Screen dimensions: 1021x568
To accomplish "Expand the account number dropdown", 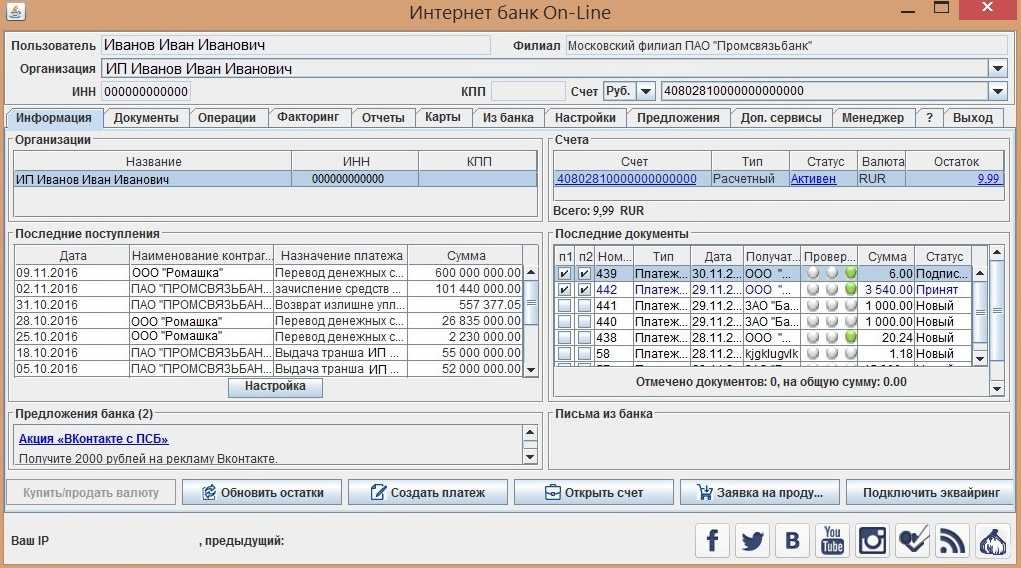I will tap(997, 91).
